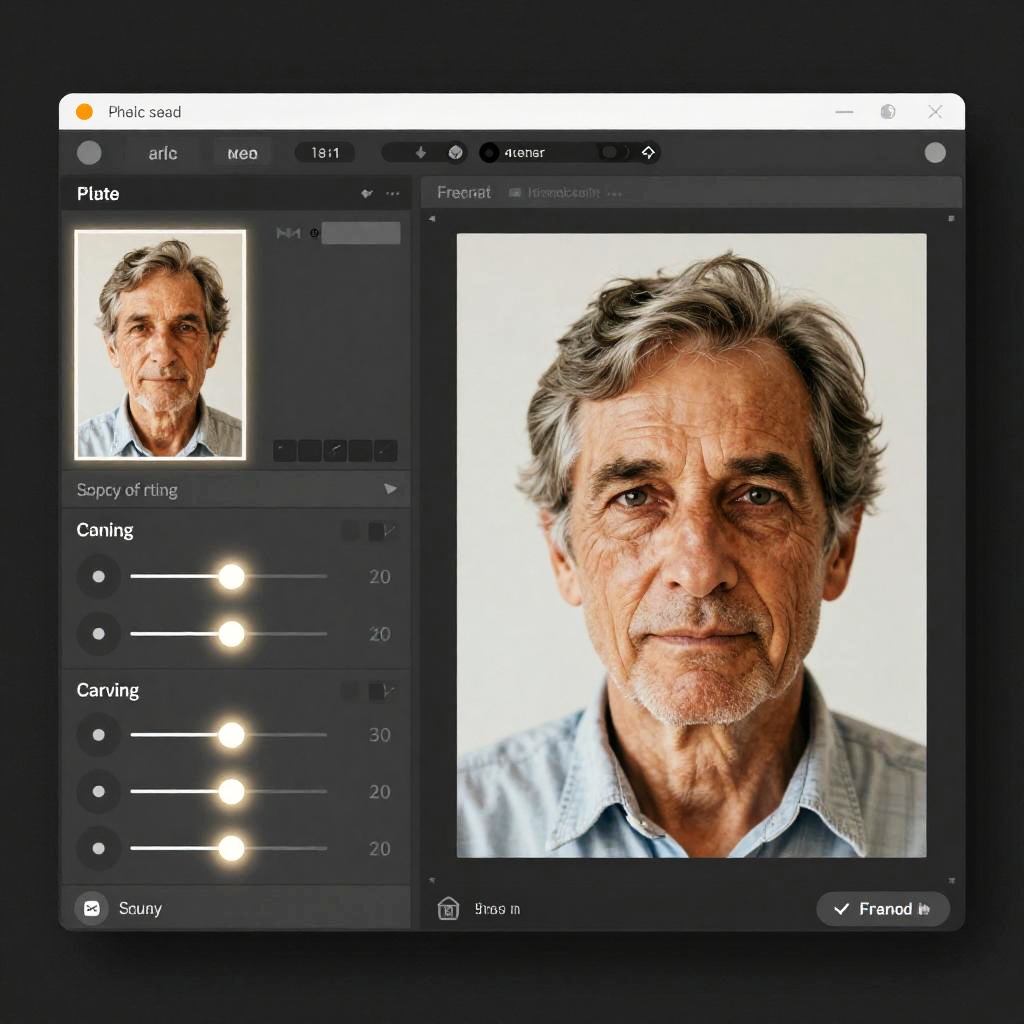1024x1024 pixels.
Task: Expand the 'Sopcy of rting' section arrow
Action: point(390,489)
